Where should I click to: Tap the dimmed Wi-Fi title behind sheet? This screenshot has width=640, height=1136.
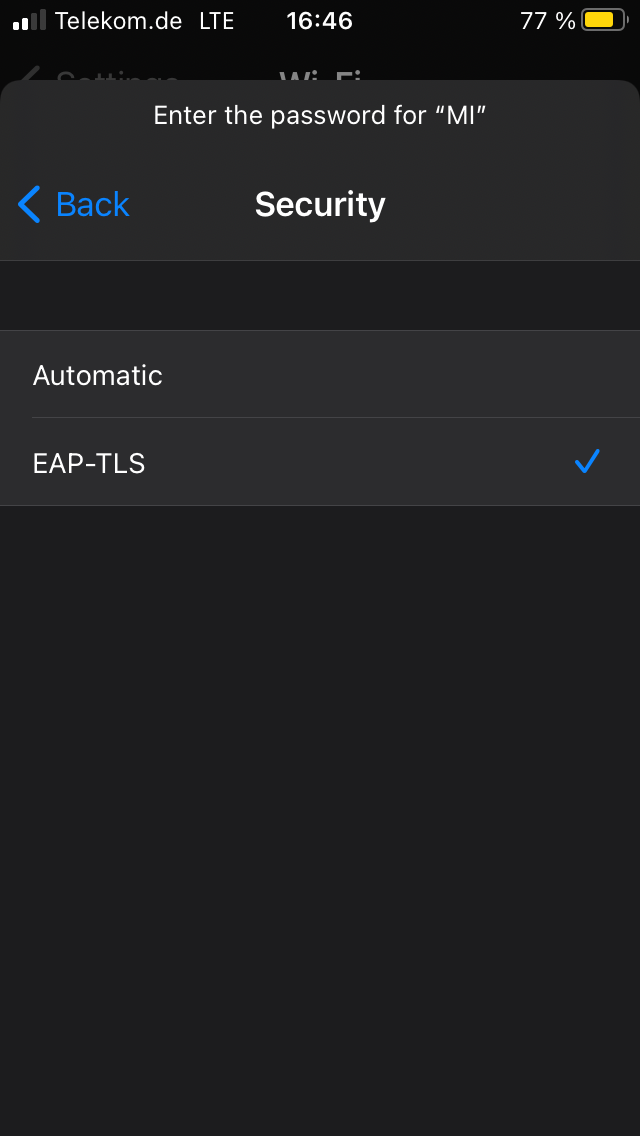coord(320,75)
